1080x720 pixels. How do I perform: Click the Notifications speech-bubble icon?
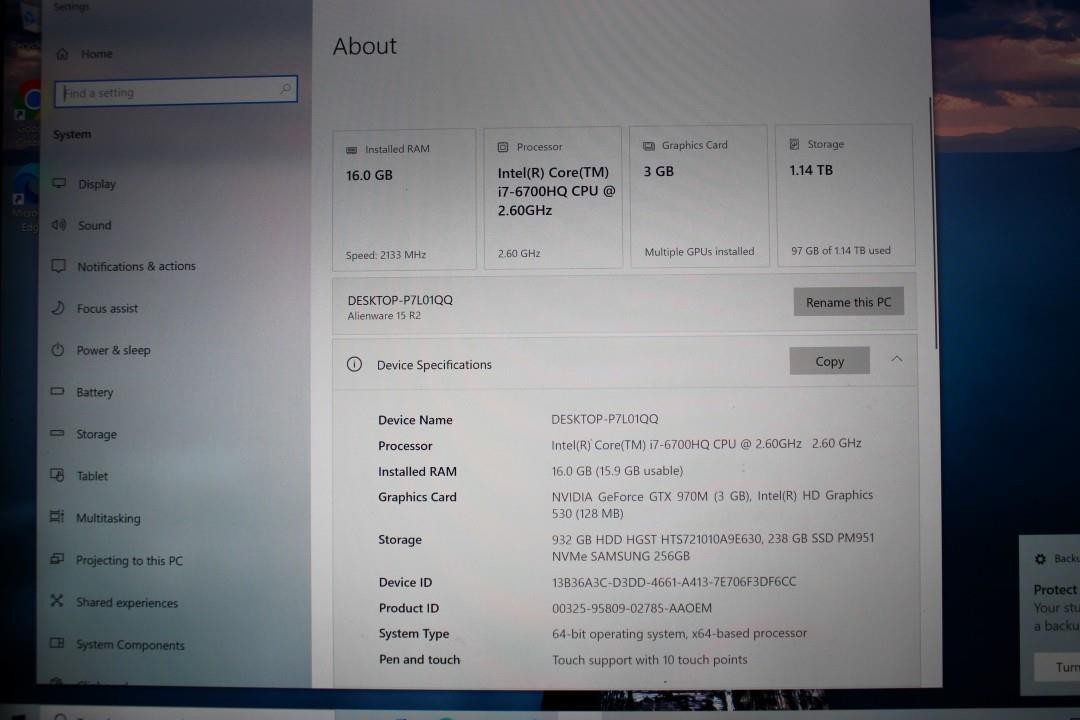click(x=59, y=266)
